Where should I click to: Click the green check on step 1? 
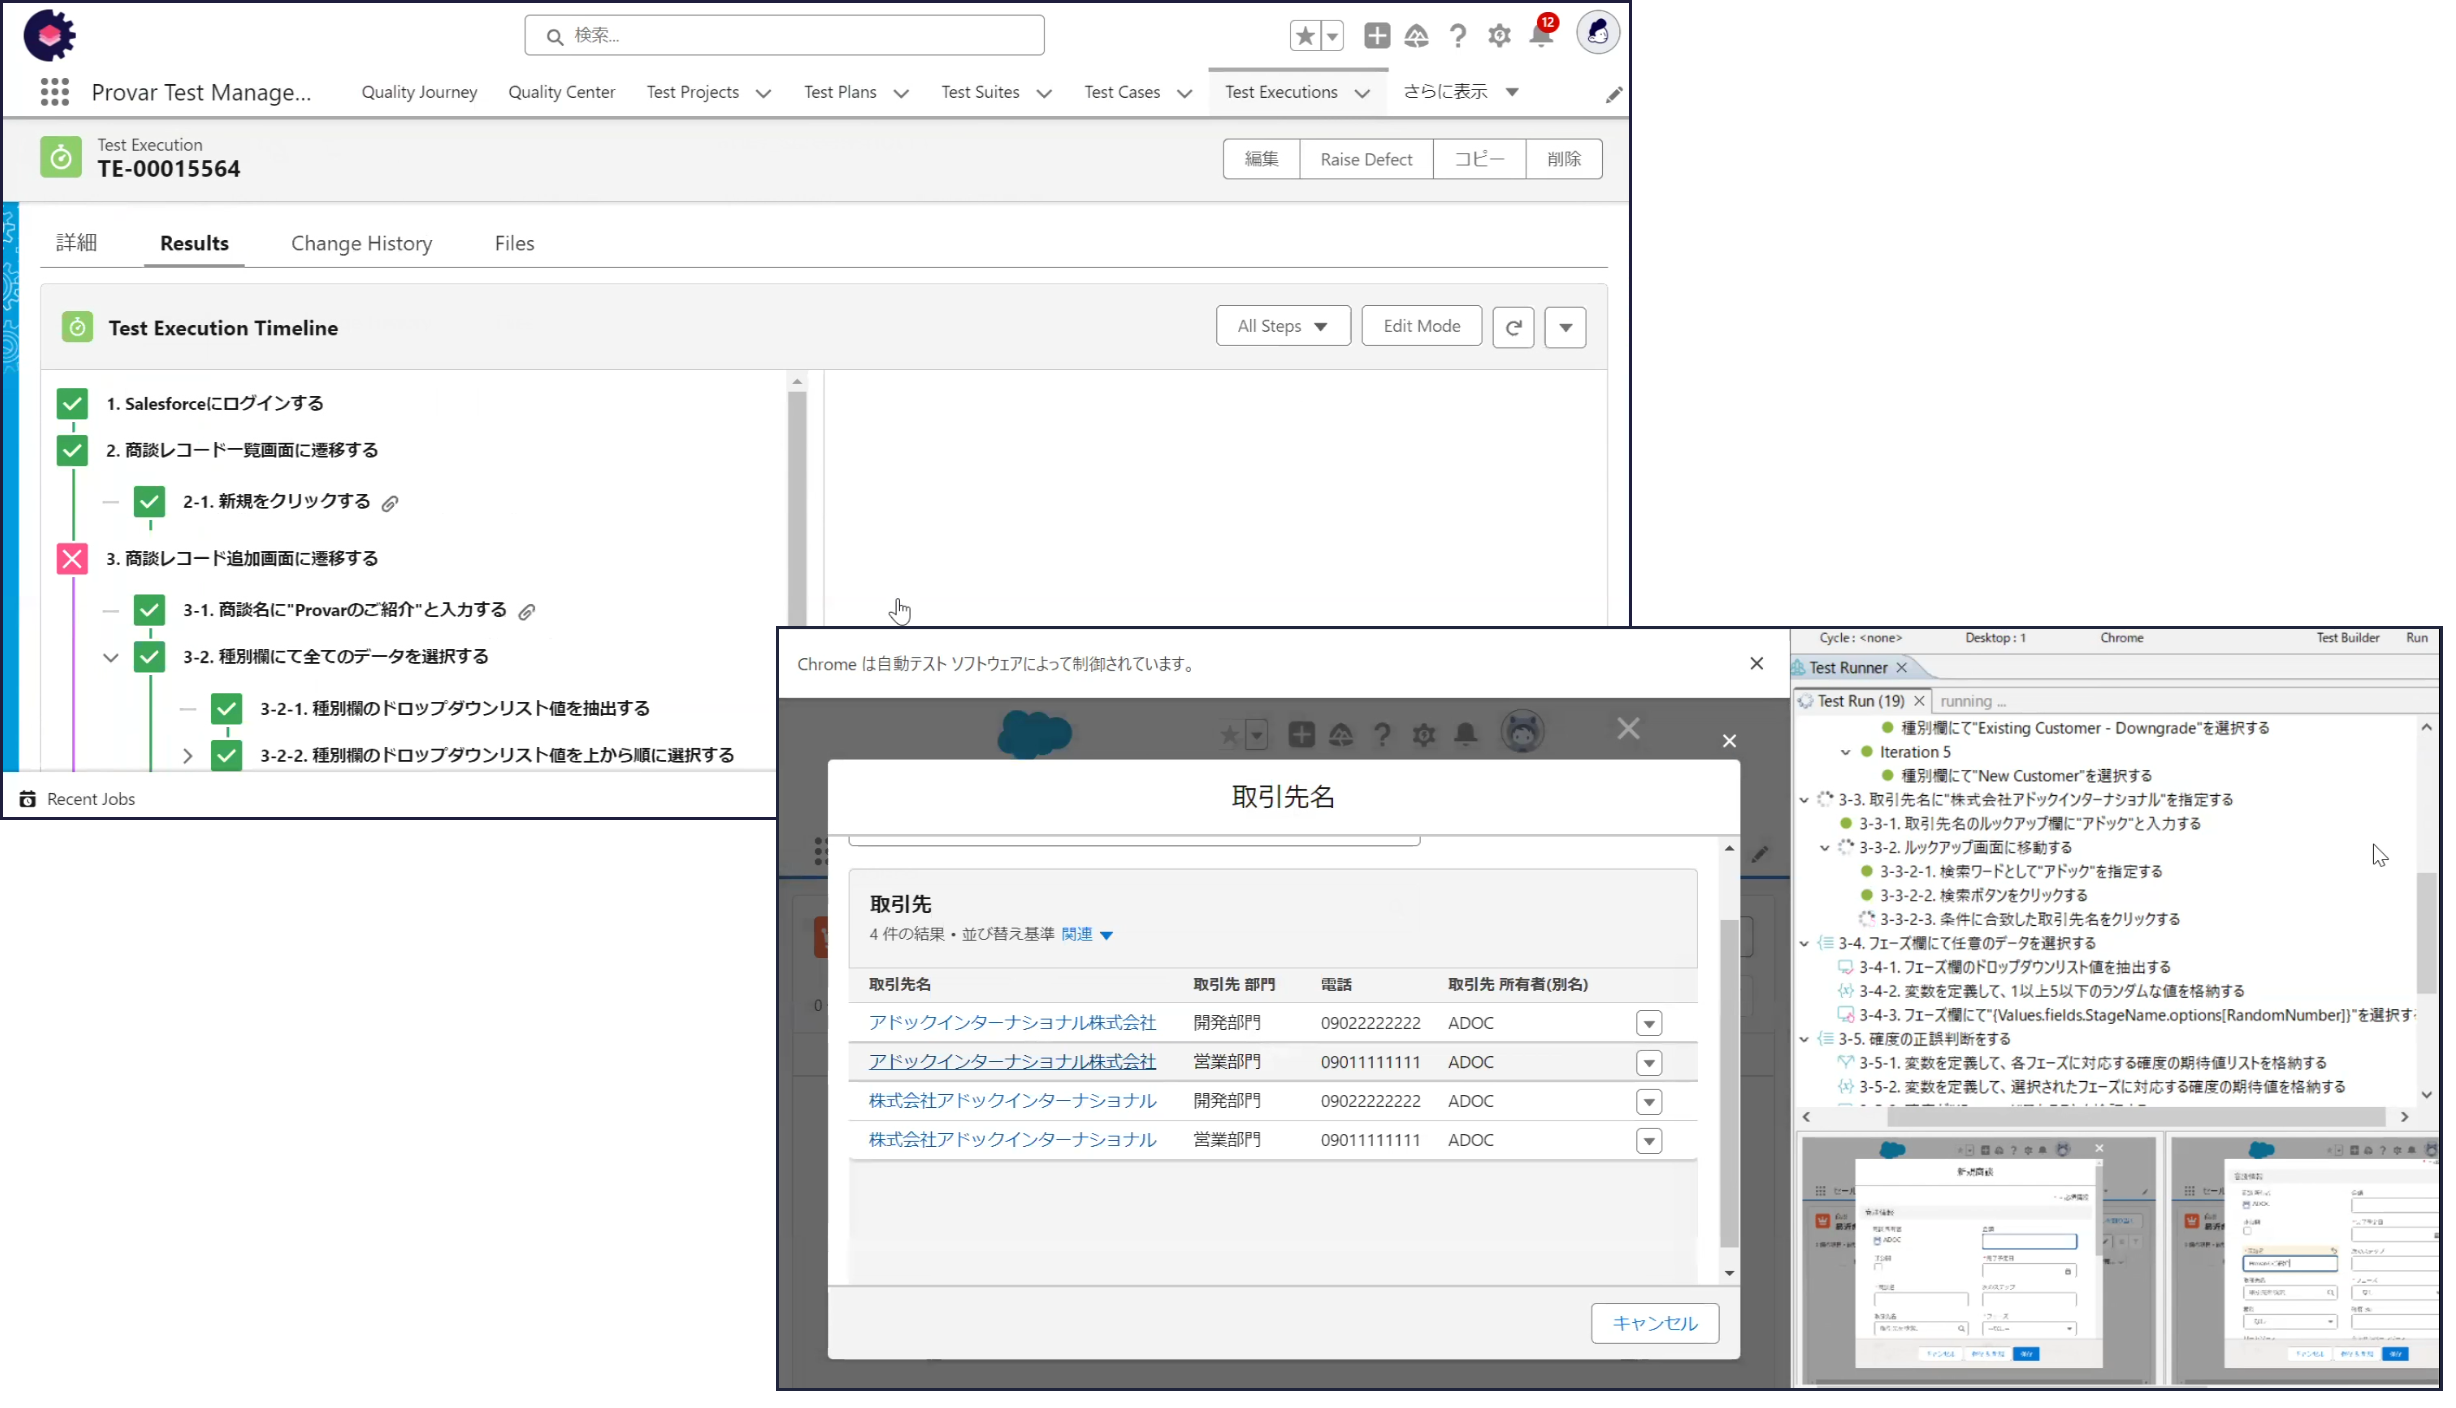point(72,403)
